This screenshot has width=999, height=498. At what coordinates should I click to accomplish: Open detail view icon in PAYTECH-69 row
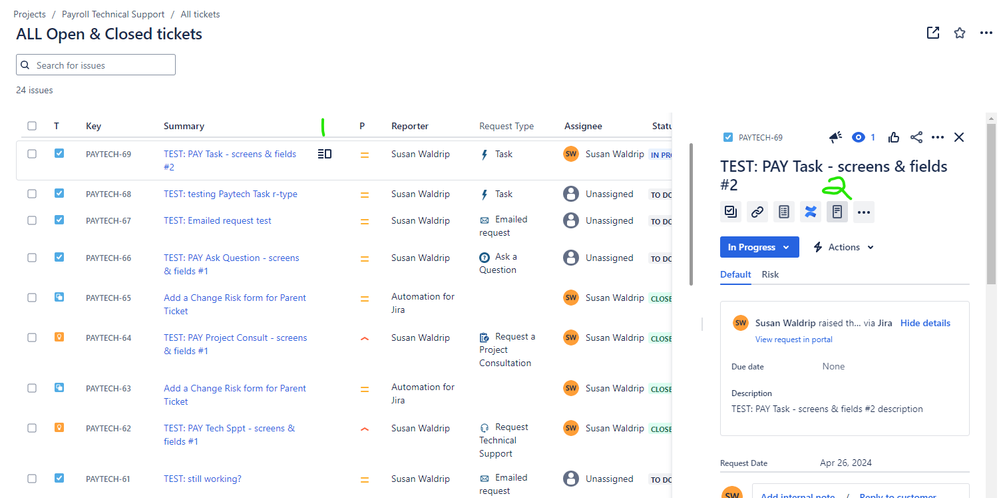pos(324,153)
